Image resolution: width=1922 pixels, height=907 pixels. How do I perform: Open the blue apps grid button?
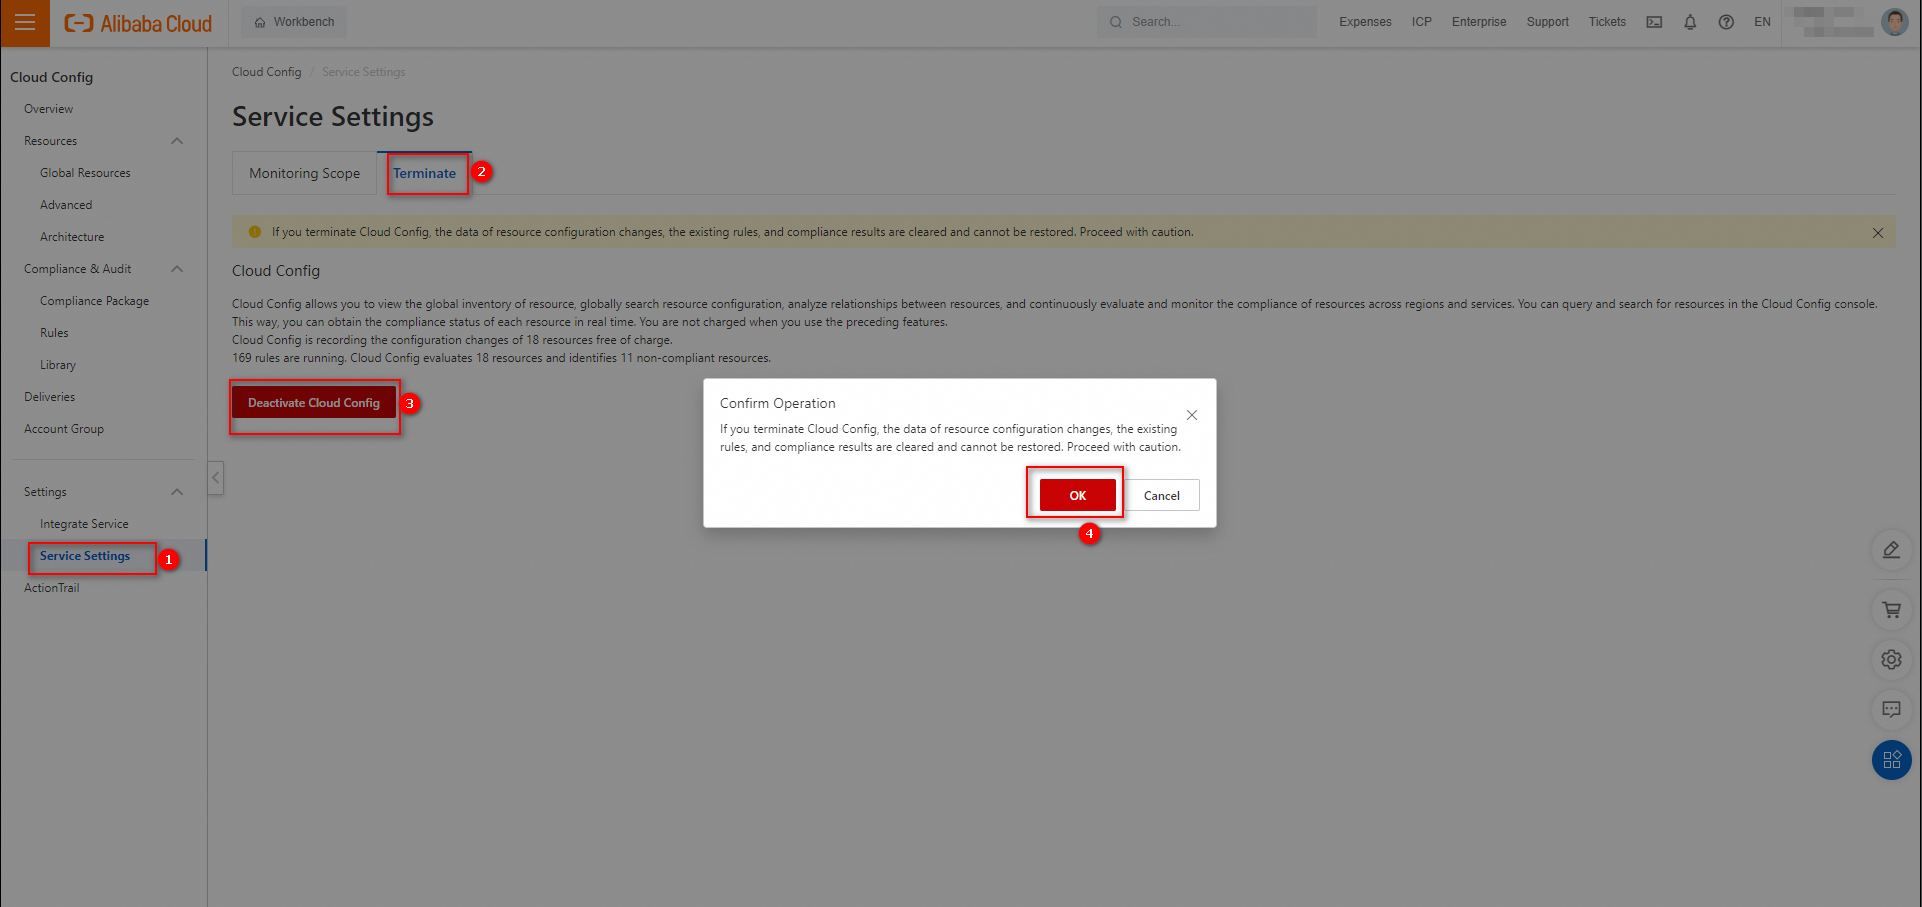click(x=1891, y=760)
